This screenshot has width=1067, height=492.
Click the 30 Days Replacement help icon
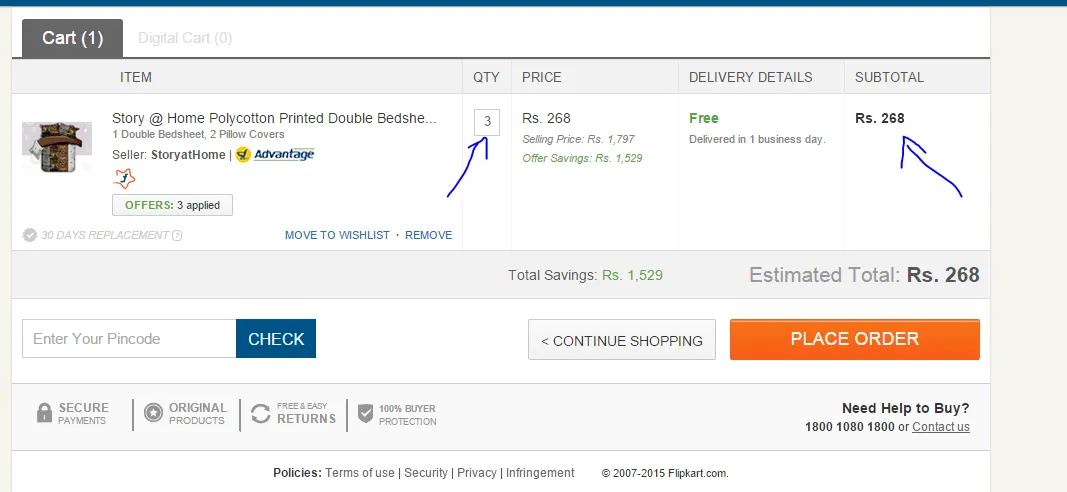(x=177, y=235)
